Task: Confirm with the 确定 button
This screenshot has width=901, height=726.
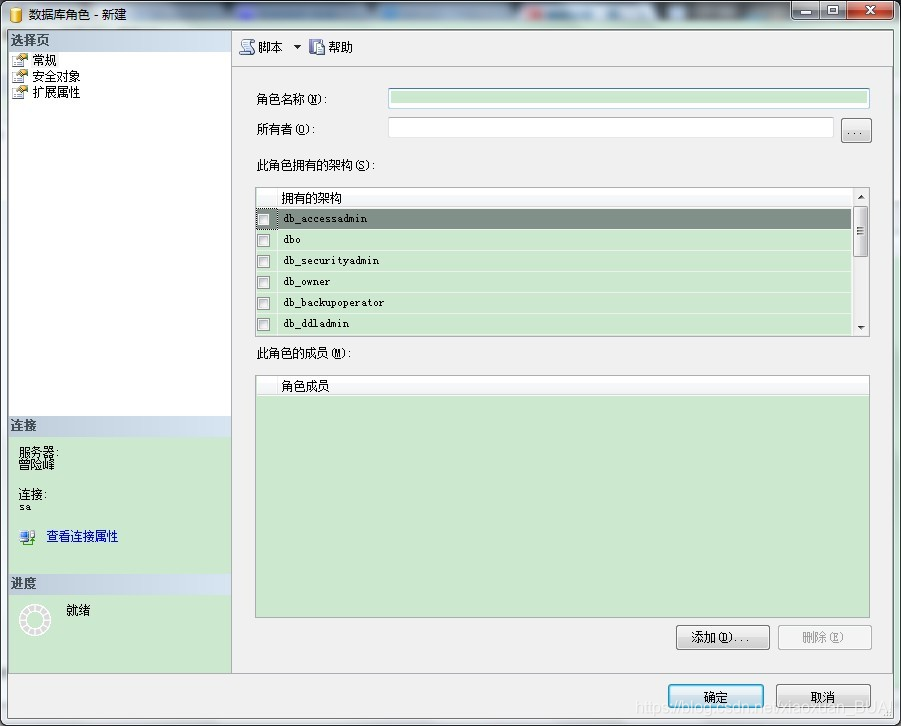Action: [715, 697]
